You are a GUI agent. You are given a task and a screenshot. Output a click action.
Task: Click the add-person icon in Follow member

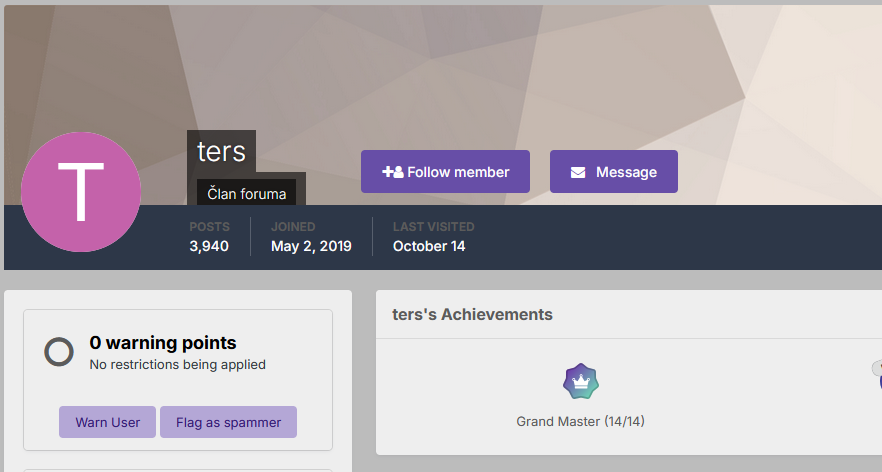tap(392, 172)
